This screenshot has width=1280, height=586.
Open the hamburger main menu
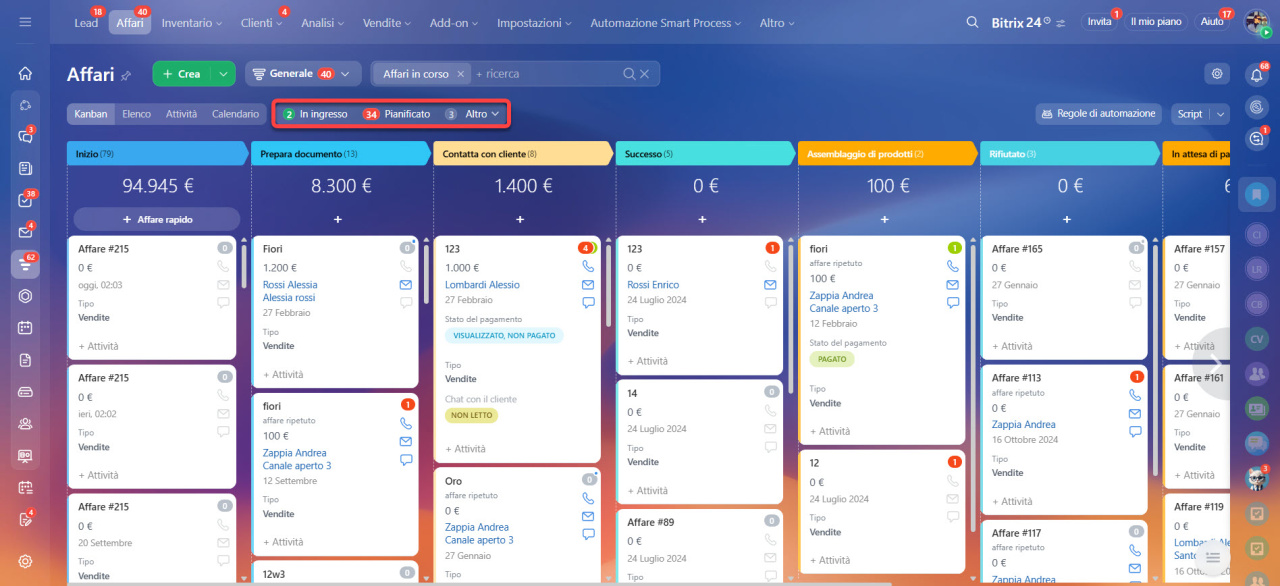point(25,22)
